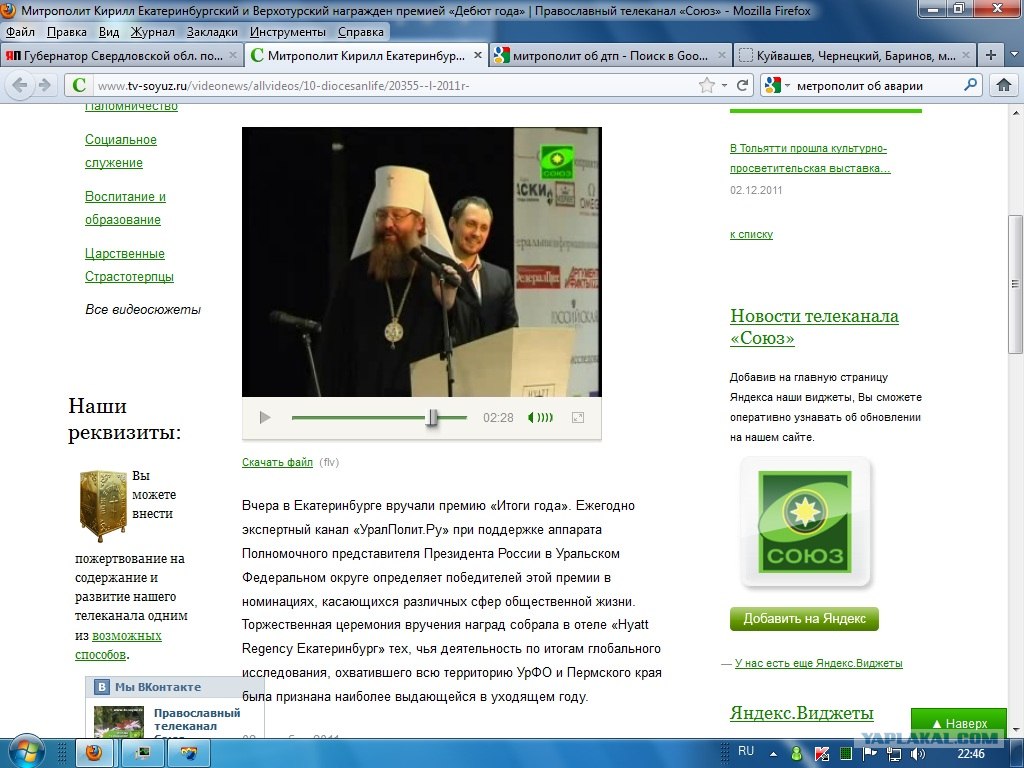Reload the page with the refresh icon
This screenshot has width=1024, height=768.
point(742,85)
